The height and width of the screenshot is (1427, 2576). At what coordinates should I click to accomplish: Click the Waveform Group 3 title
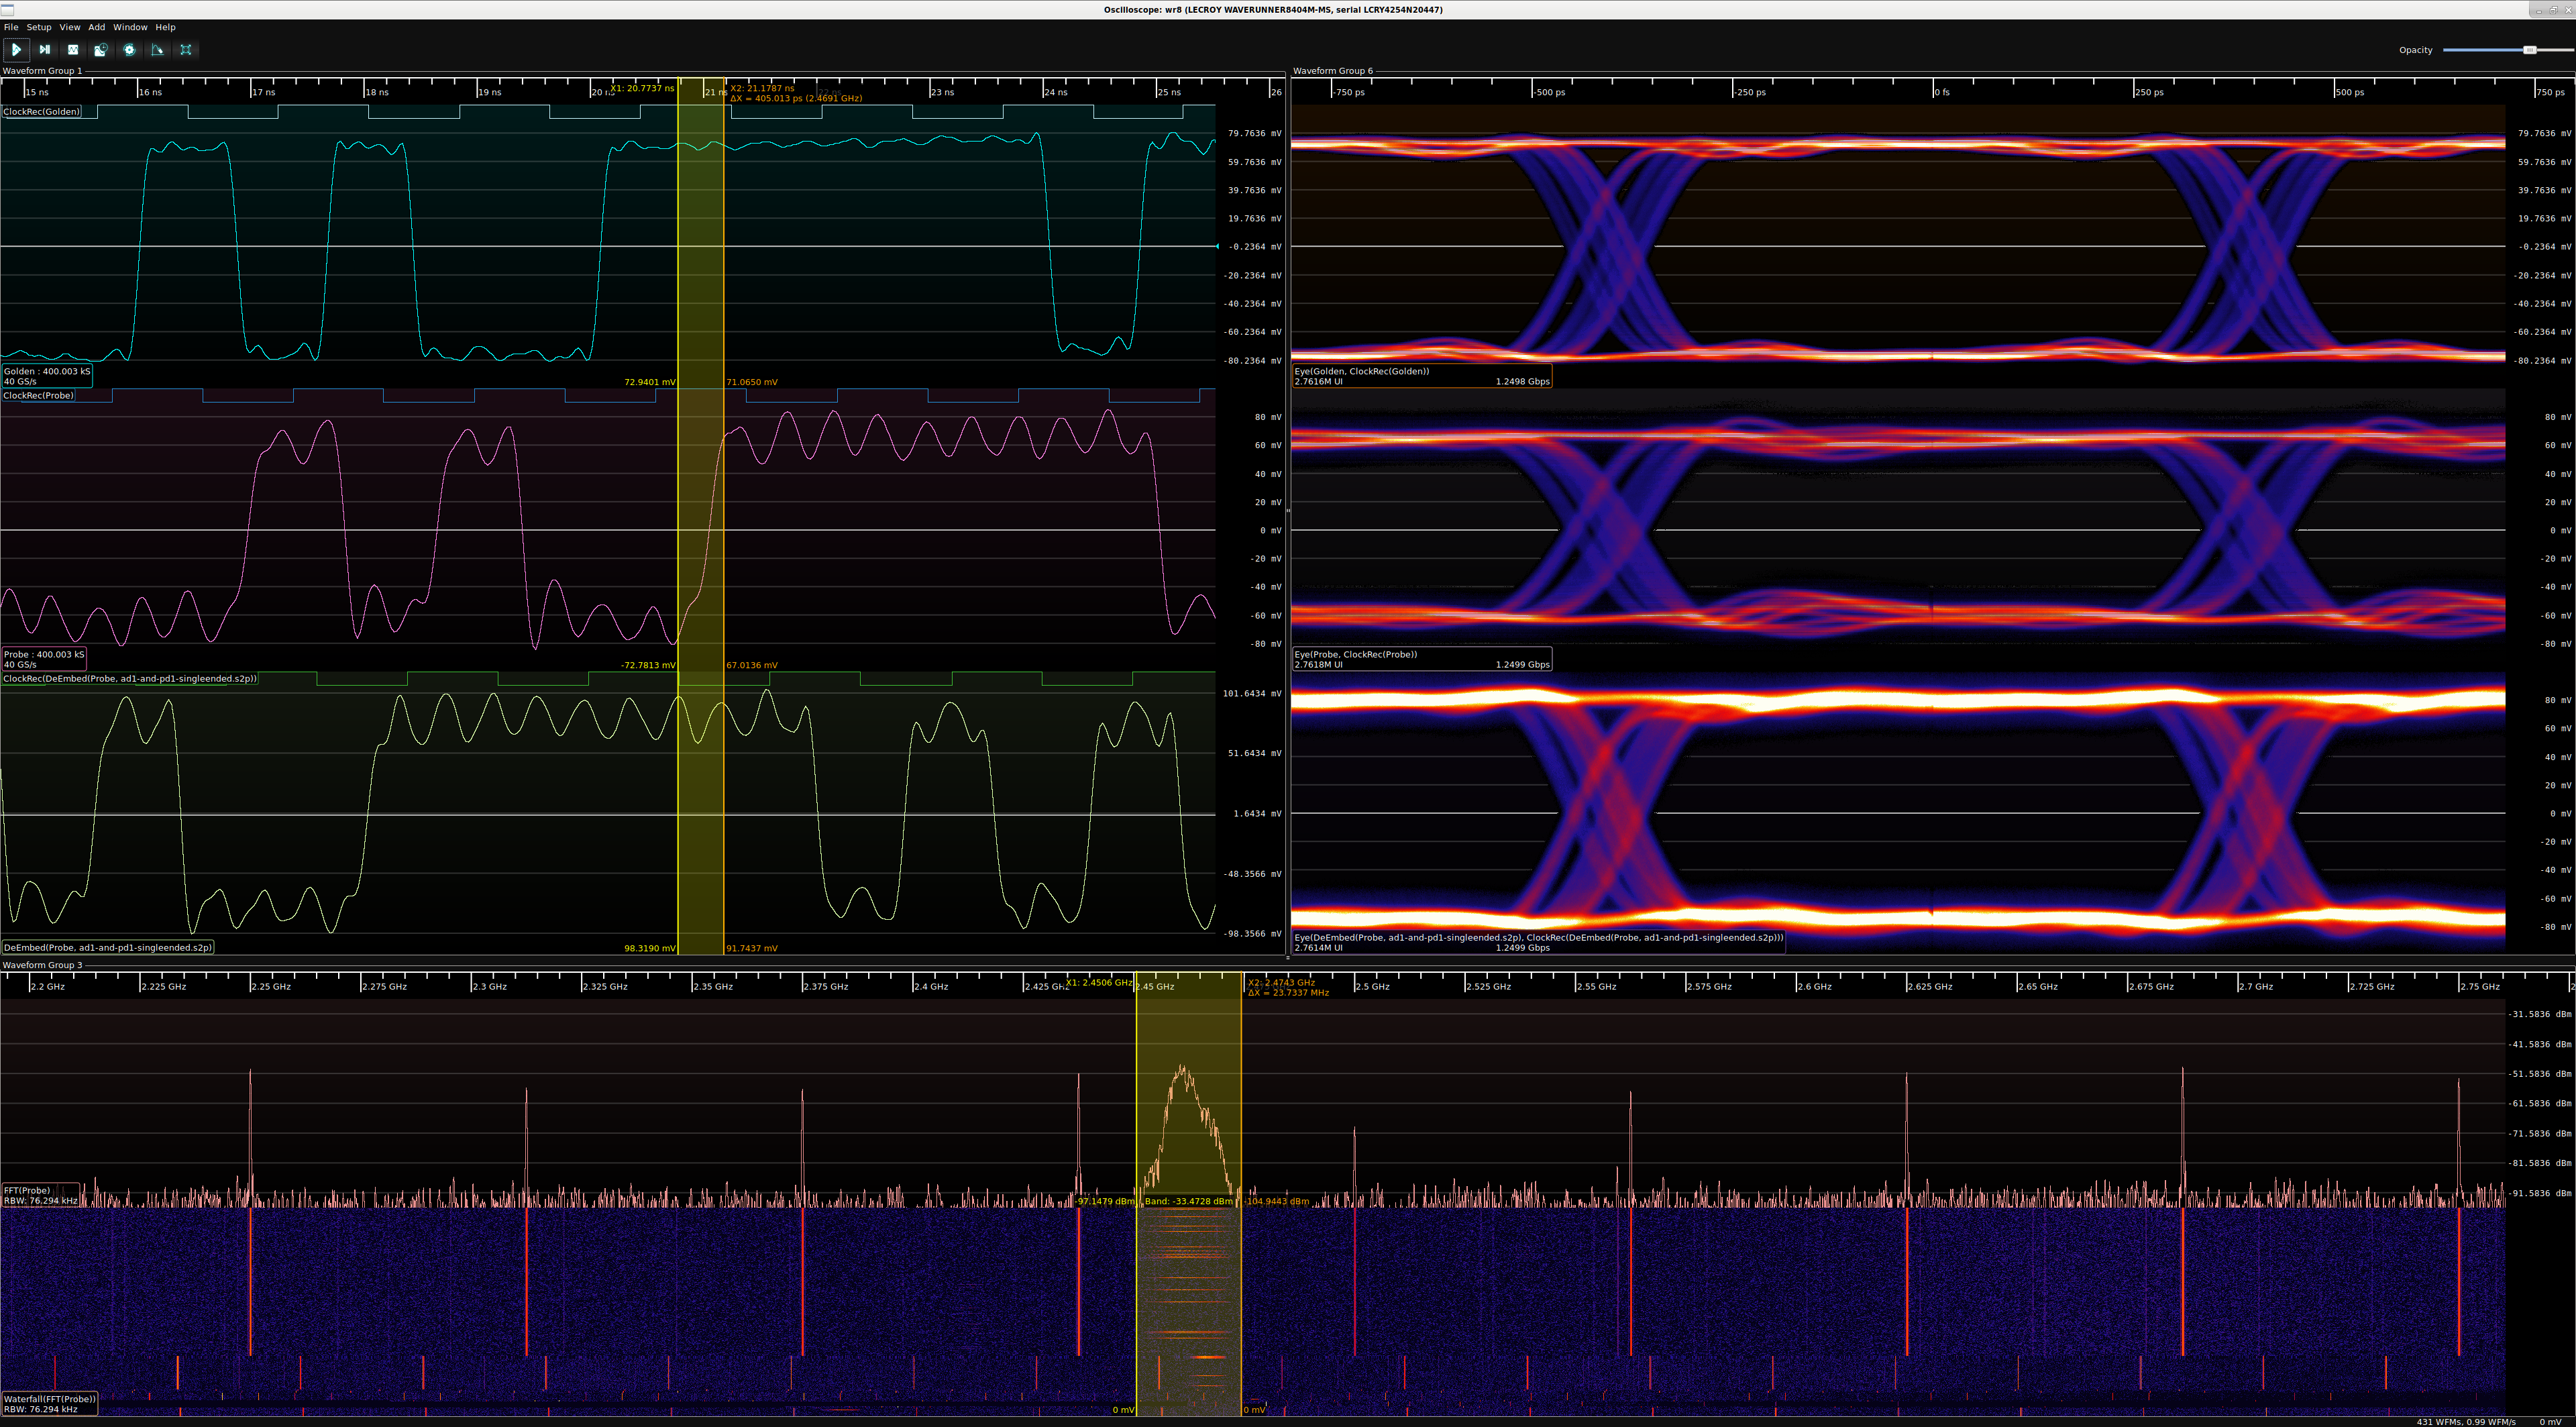coord(42,965)
